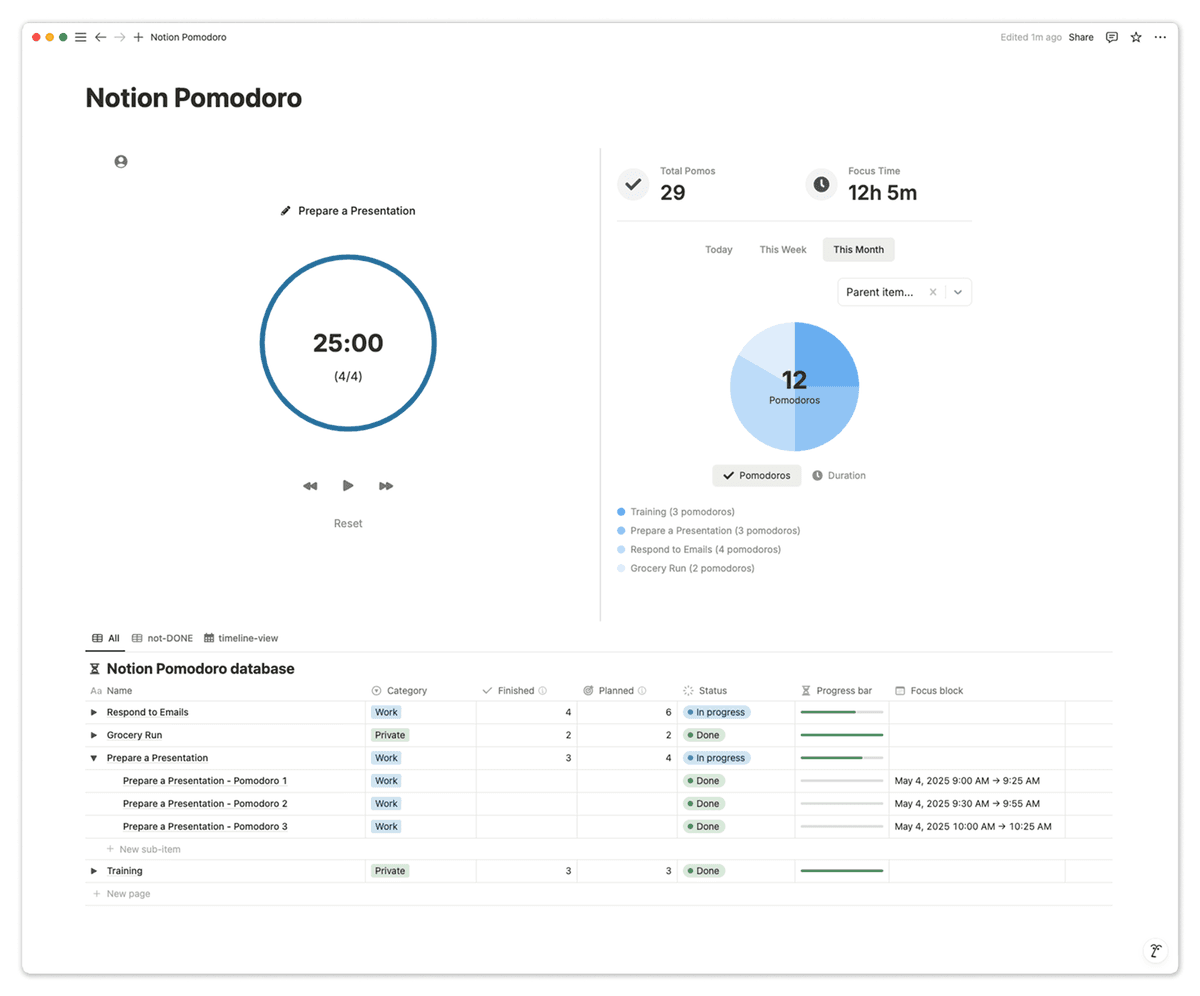This screenshot has height=996, width=1200.
Task: Open the three-dots more options menu
Action: [x=1160, y=37]
